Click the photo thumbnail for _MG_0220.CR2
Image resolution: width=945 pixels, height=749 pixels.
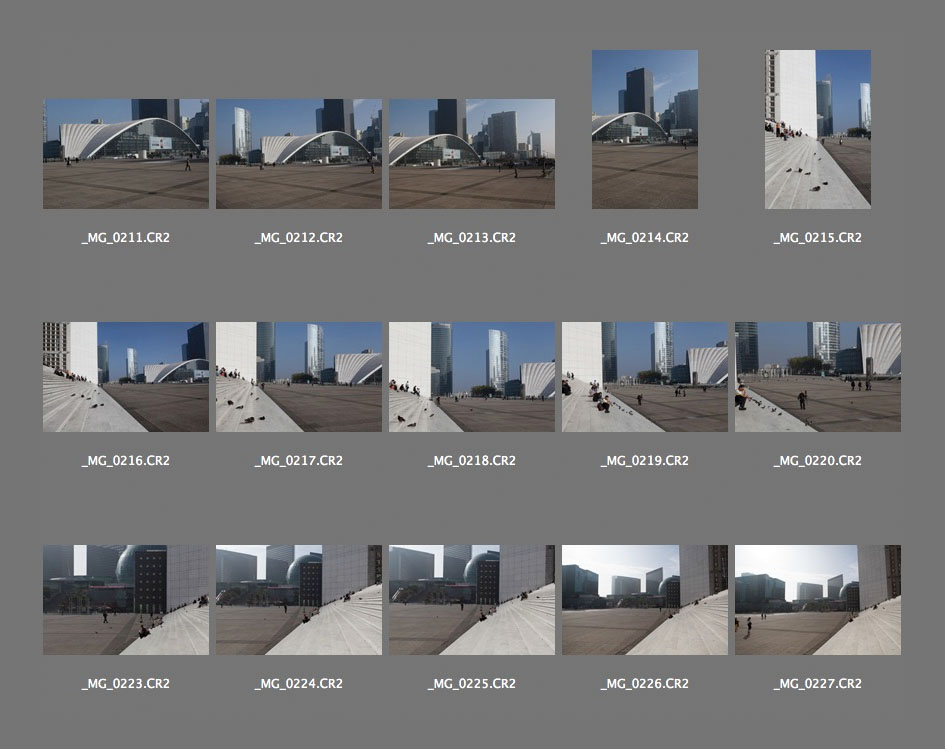(818, 377)
